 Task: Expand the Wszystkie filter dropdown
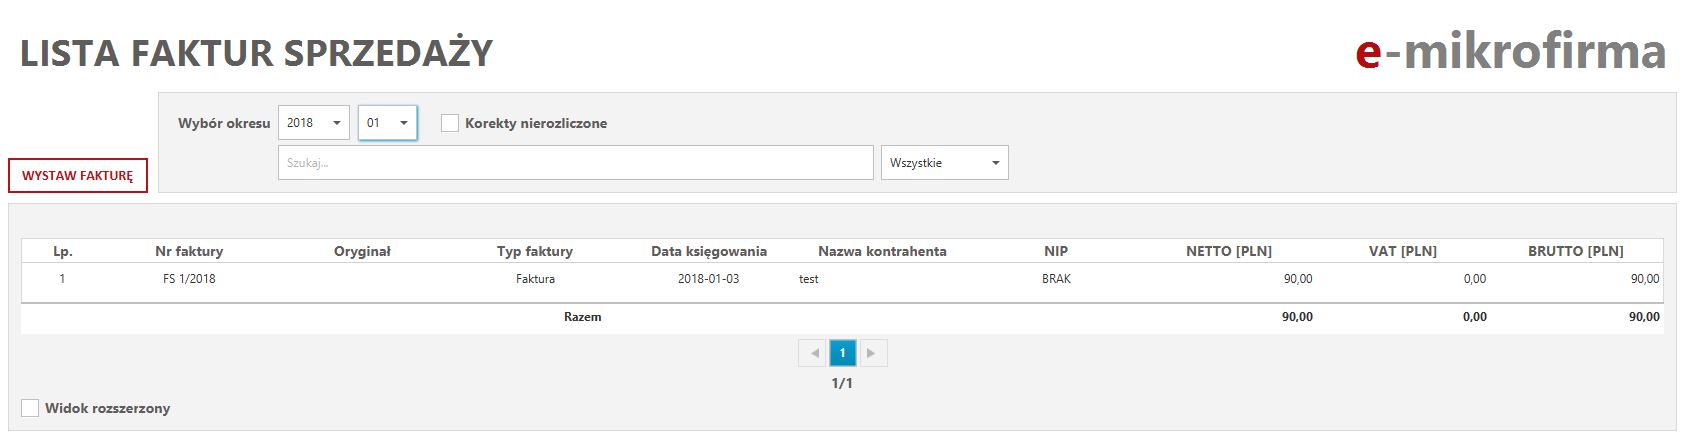click(944, 163)
